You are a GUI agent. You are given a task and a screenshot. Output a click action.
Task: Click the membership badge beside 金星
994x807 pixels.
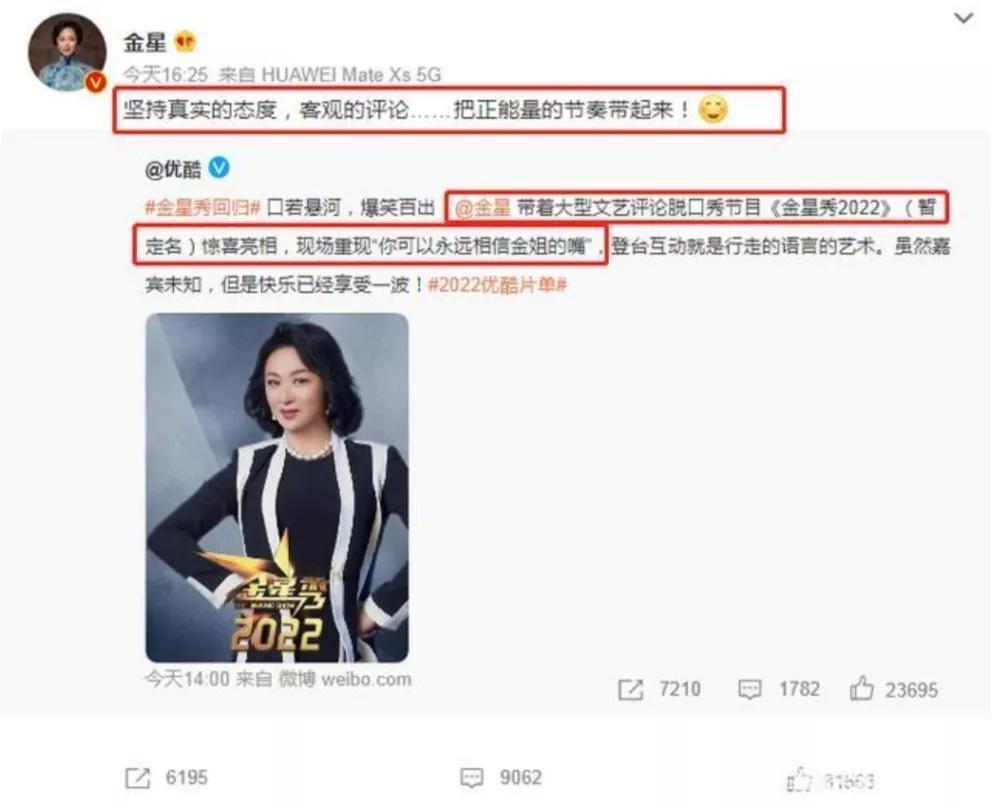click(185, 42)
